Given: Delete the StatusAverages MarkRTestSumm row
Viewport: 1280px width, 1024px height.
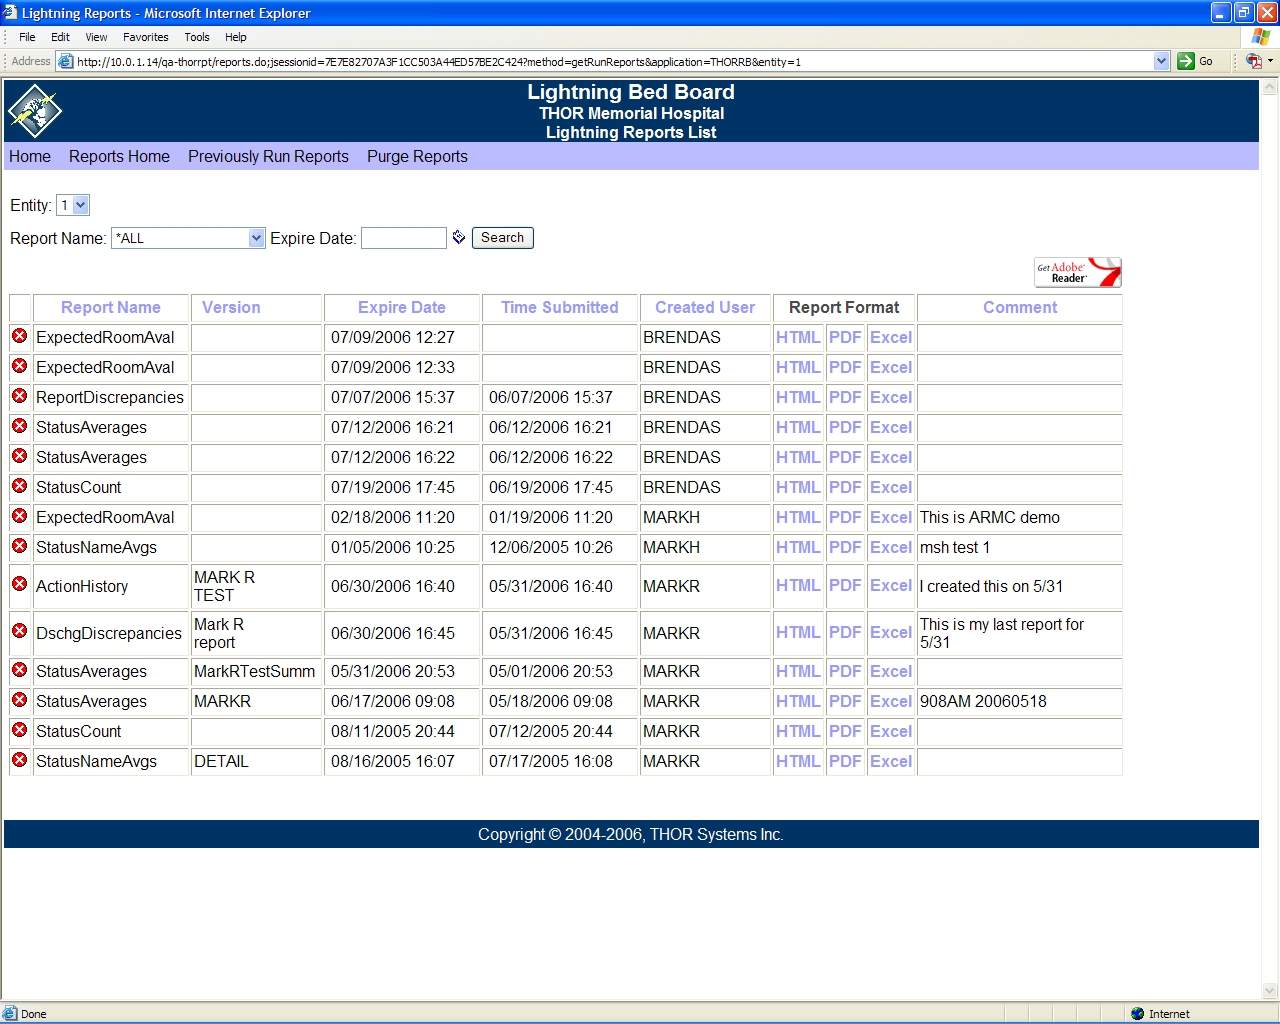Looking at the screenshot, I should [19, 670].
